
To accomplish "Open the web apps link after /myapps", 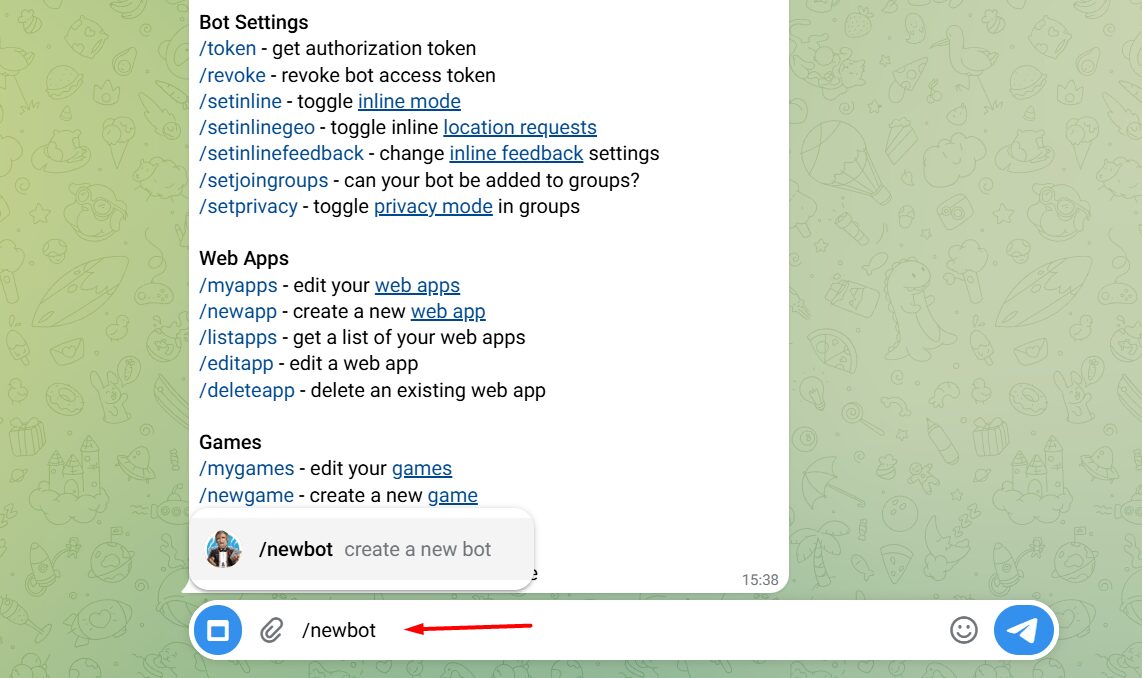I will pyautogui.click(x=417, y=285).
